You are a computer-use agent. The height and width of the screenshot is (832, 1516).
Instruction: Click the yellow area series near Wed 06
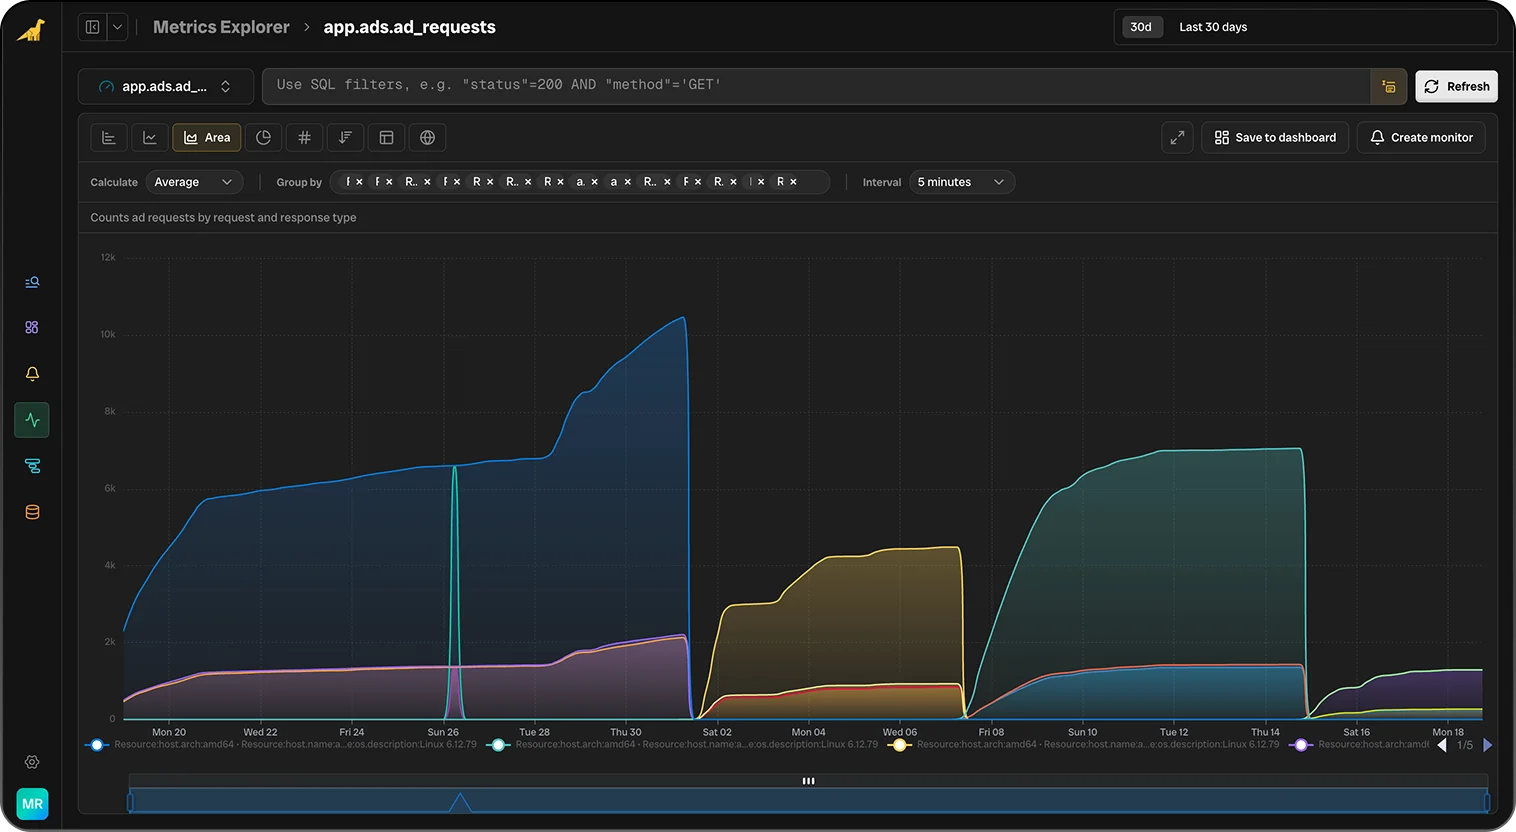(x=900, y=550)
